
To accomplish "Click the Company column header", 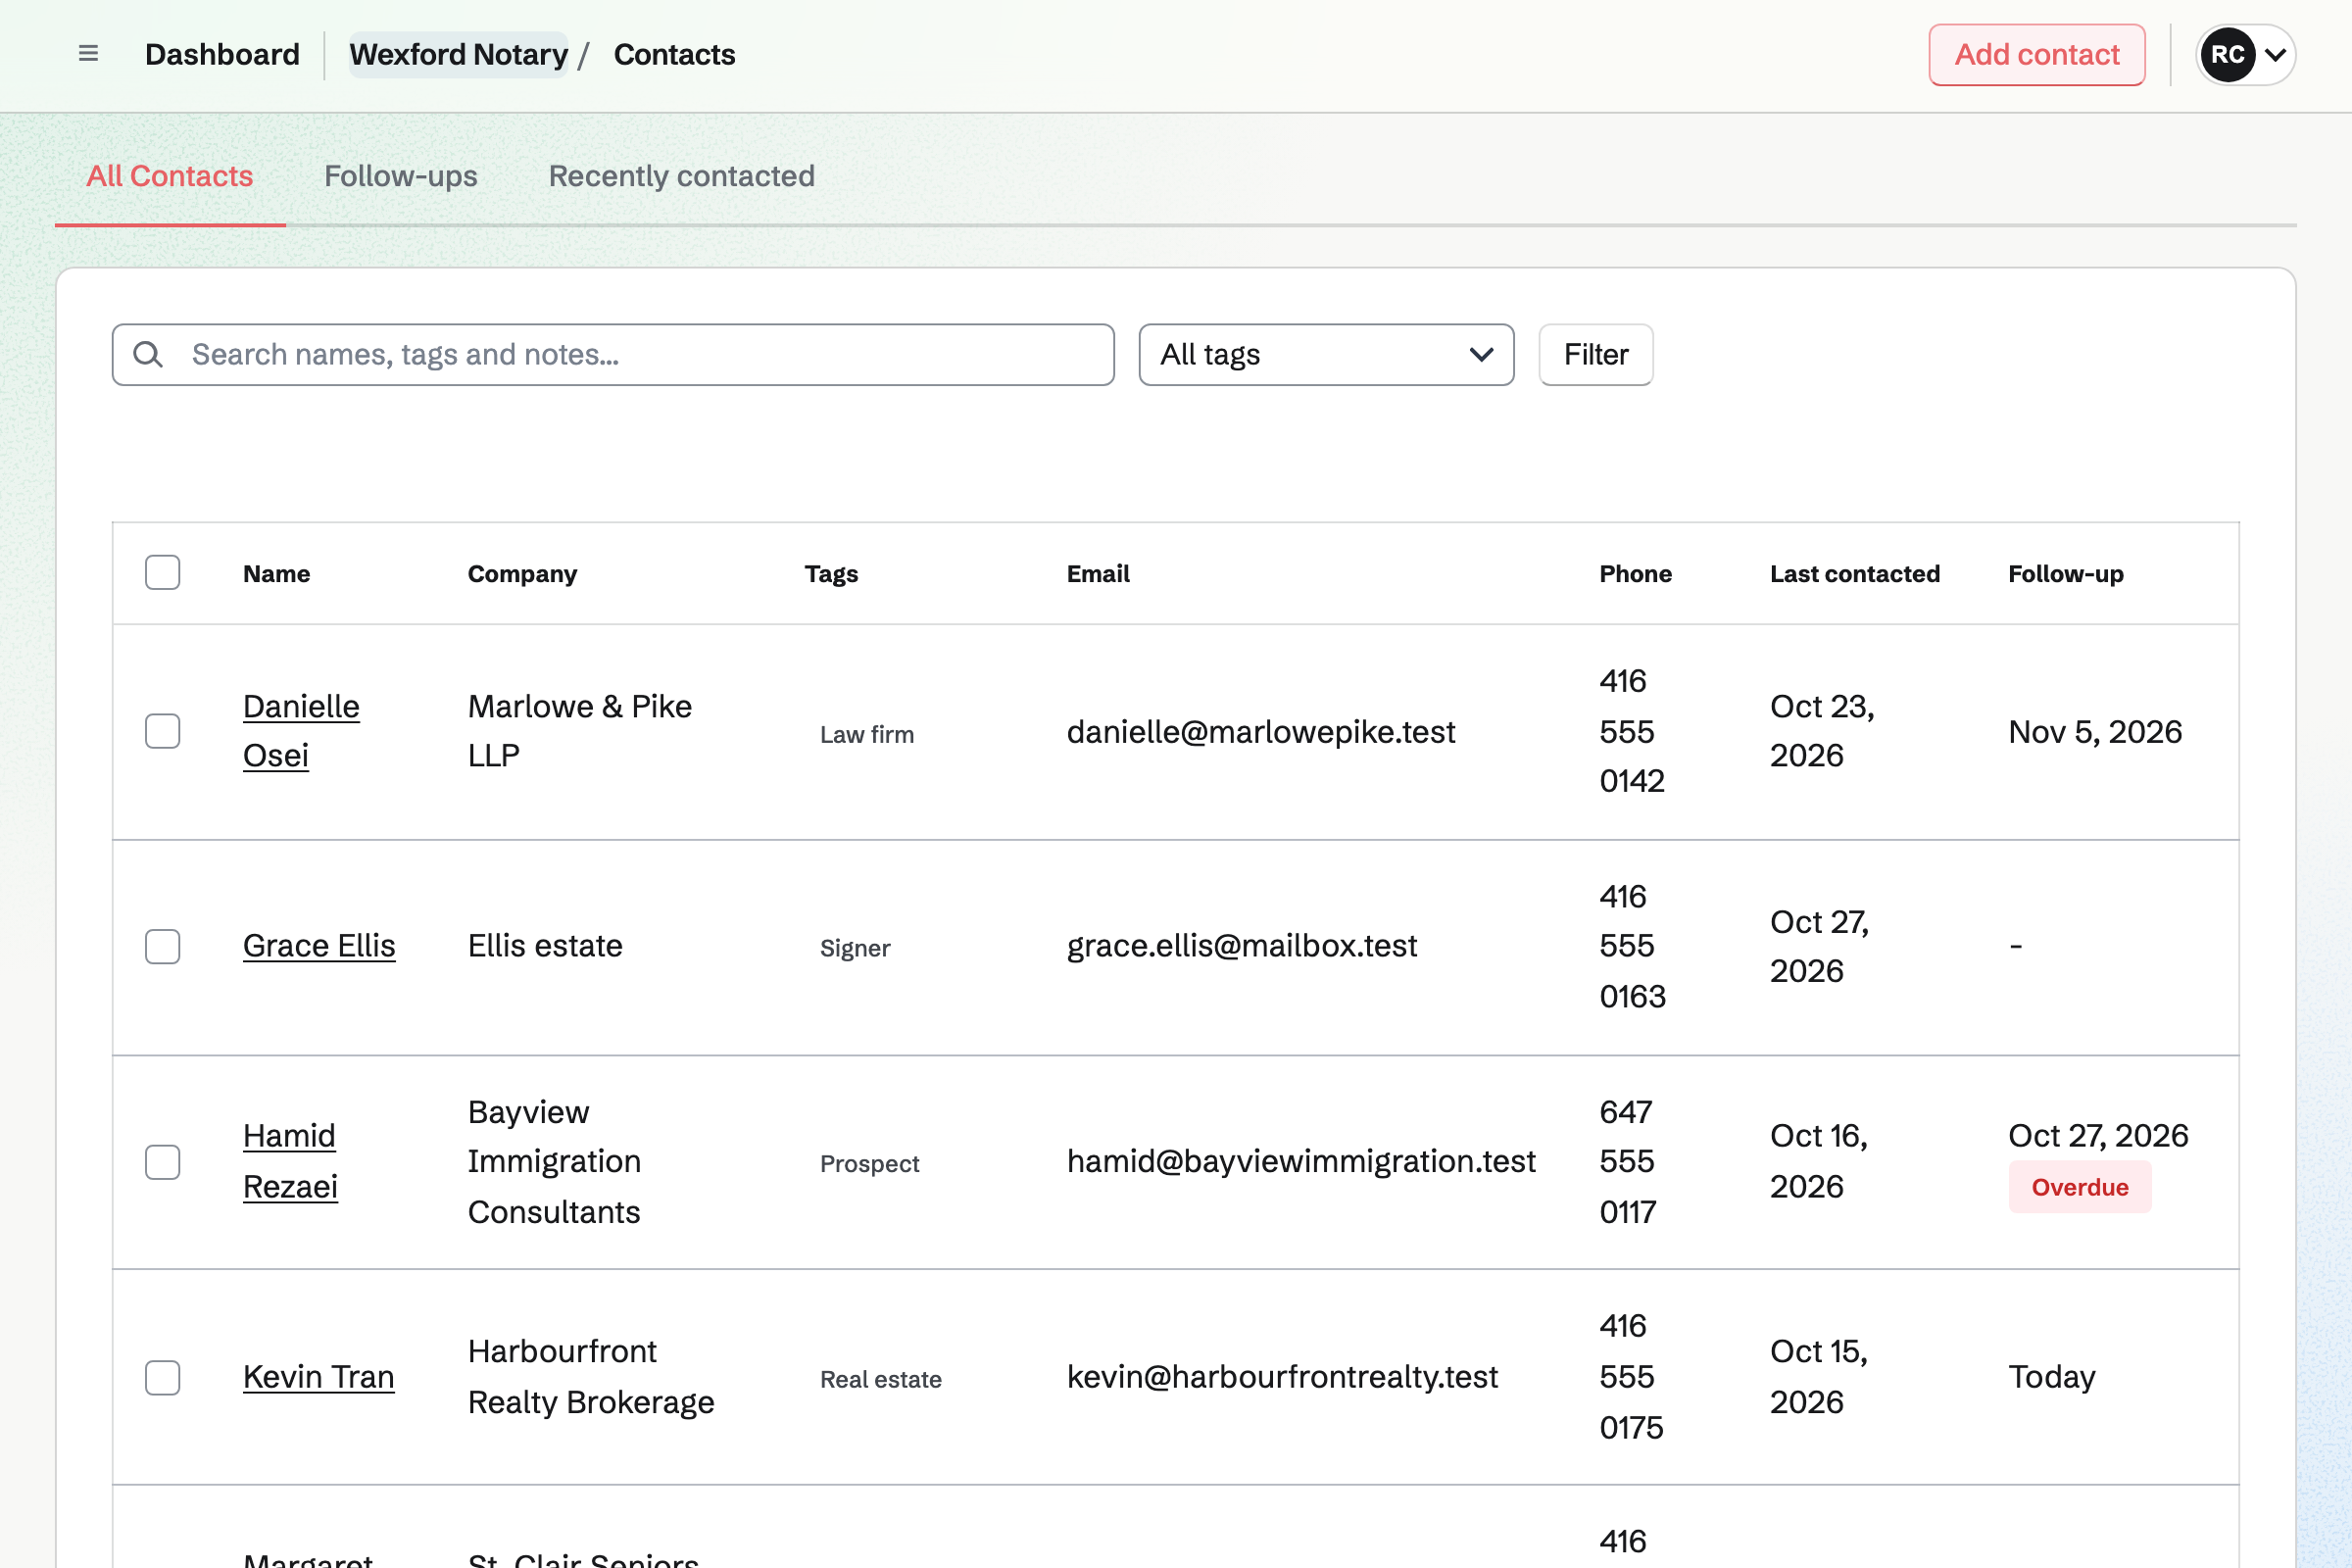I will pyautogui.click(x=522, y=573).
